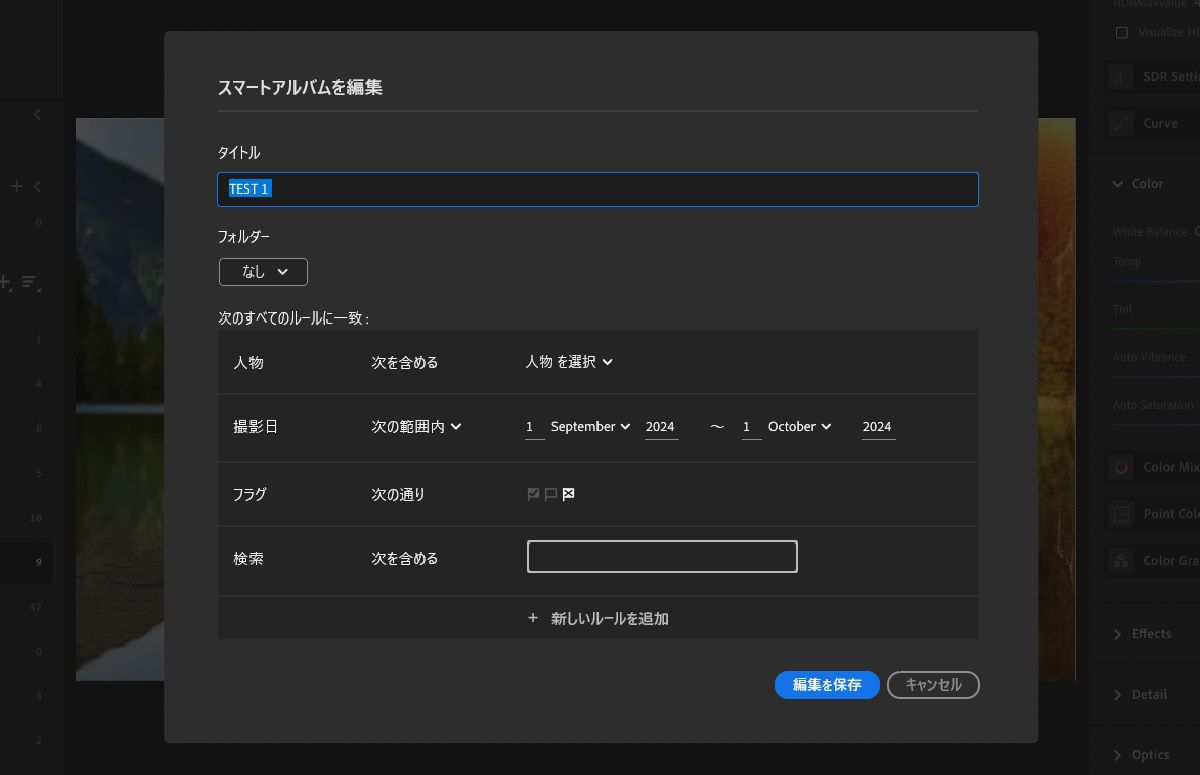This screenshot has height=775, width=1200.
Task: Click the Color Grading icon
Action: (x=1120, y=561)
